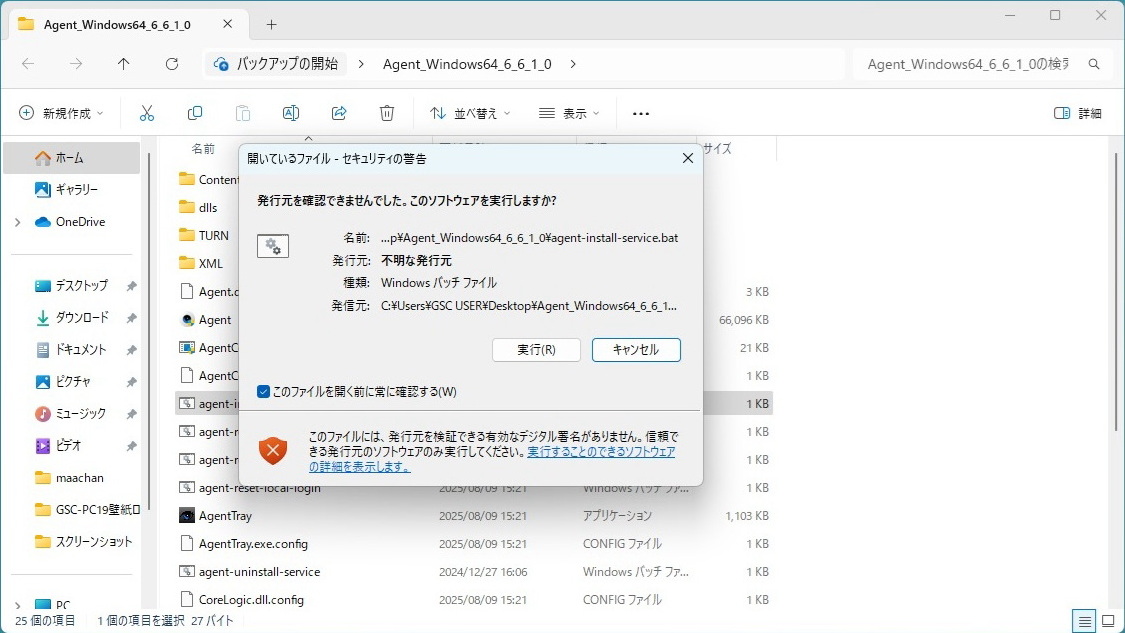Click the キャンセル button
The width and height of the screenshot is (1125, 633).
(636, 350)
